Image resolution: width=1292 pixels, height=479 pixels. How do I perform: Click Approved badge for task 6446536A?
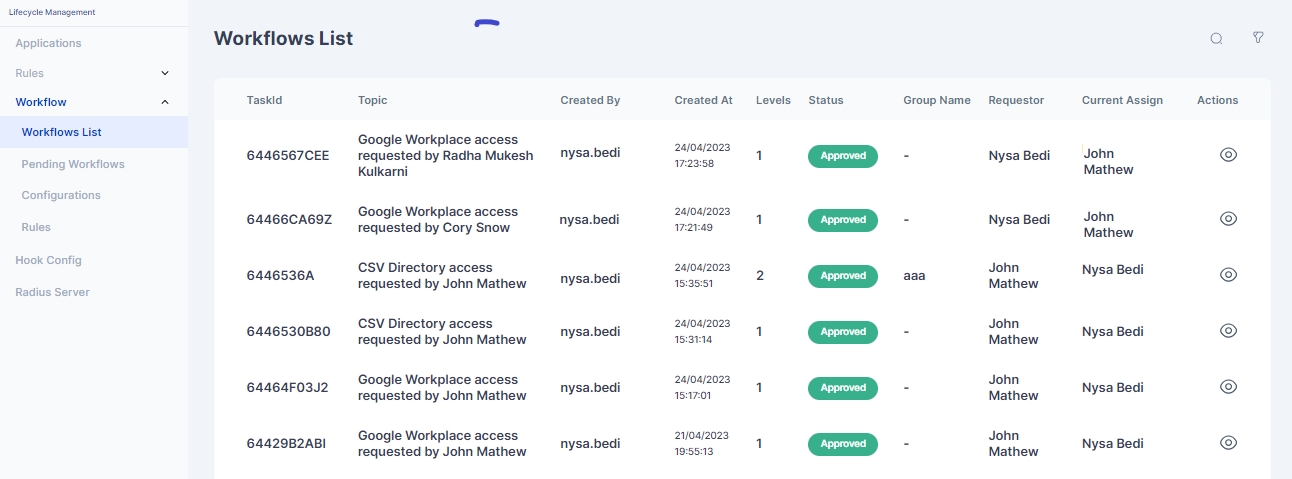click(842, 276)
